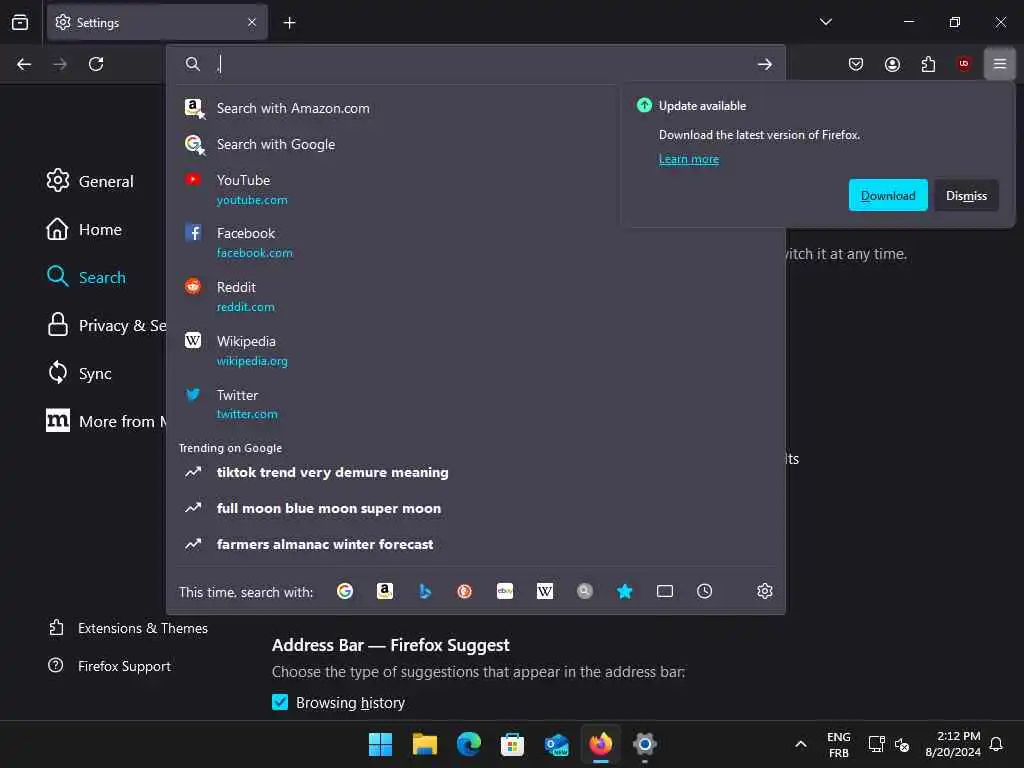This screenshot has height=768, width=1024.
Task: Reload the current page
Action: tap(96, 64)
